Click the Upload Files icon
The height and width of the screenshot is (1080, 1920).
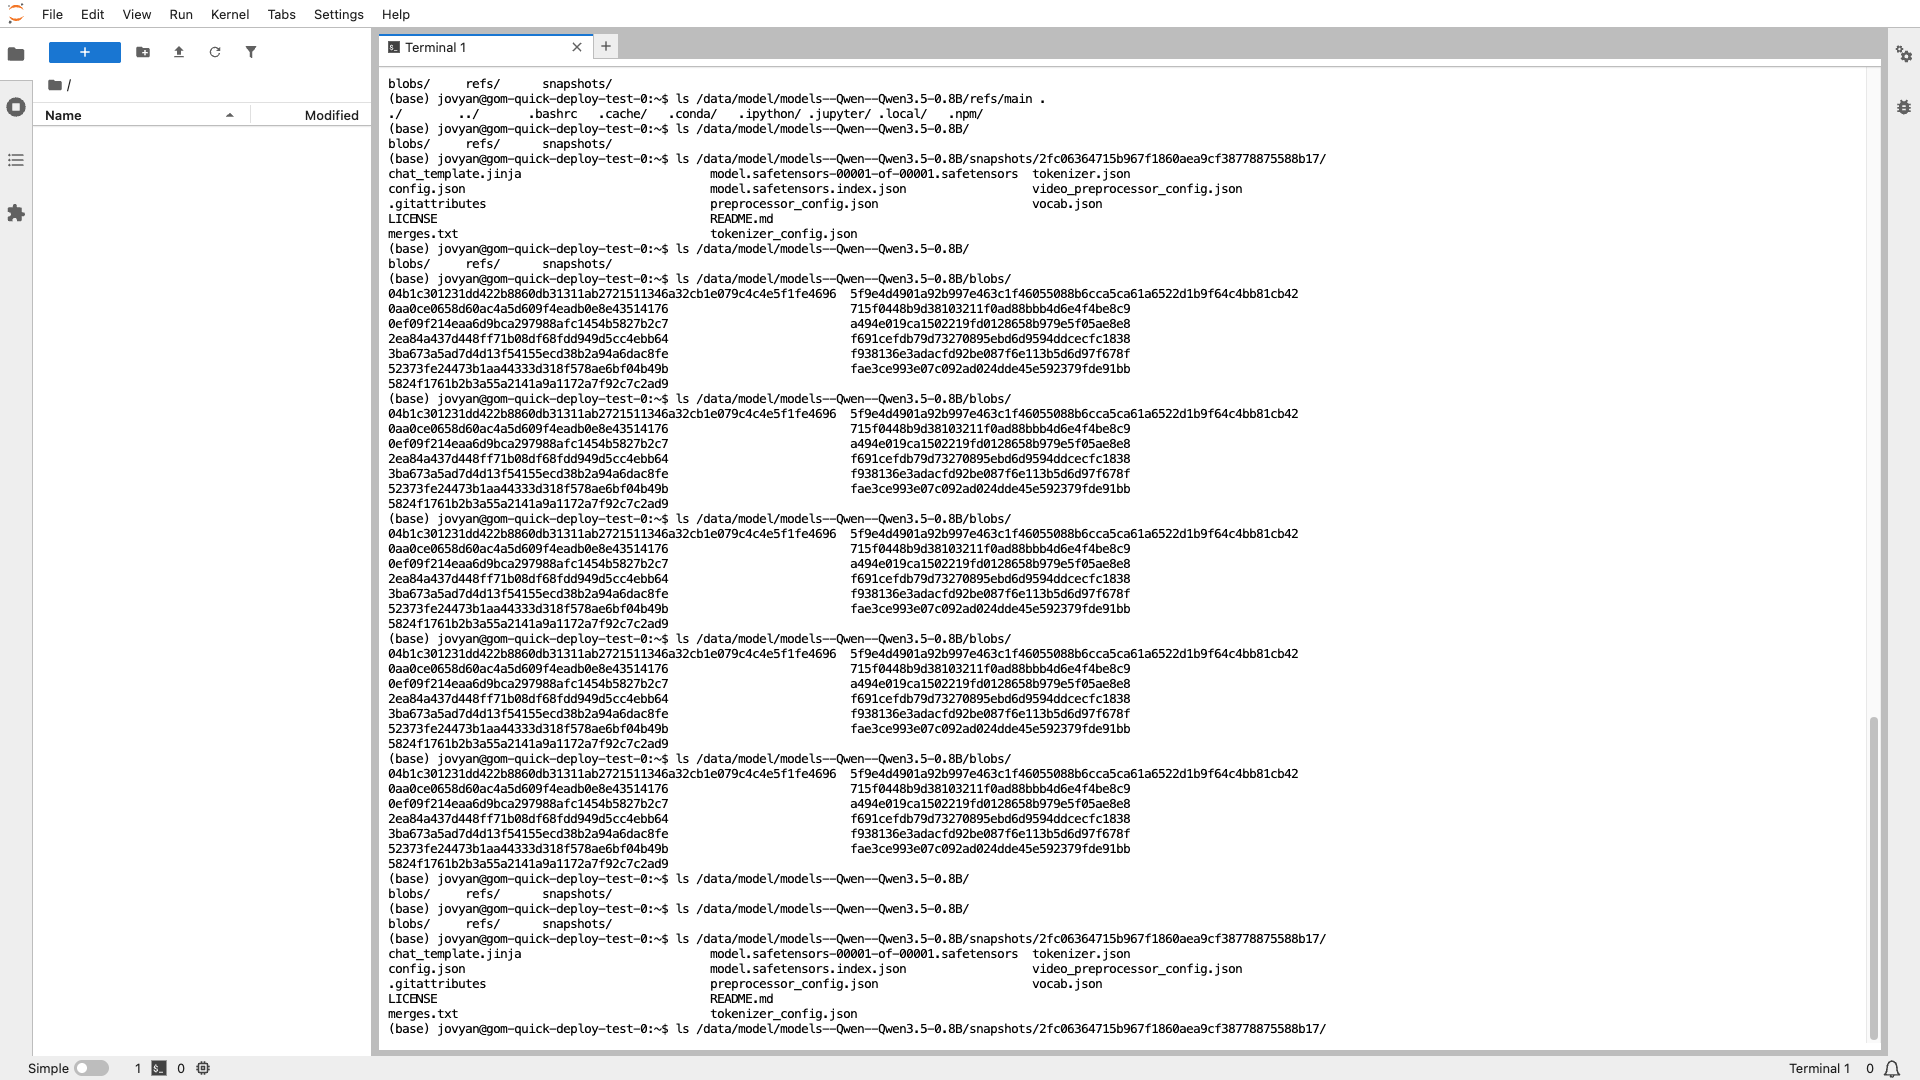pyautogui.click(x=179, y=52)
